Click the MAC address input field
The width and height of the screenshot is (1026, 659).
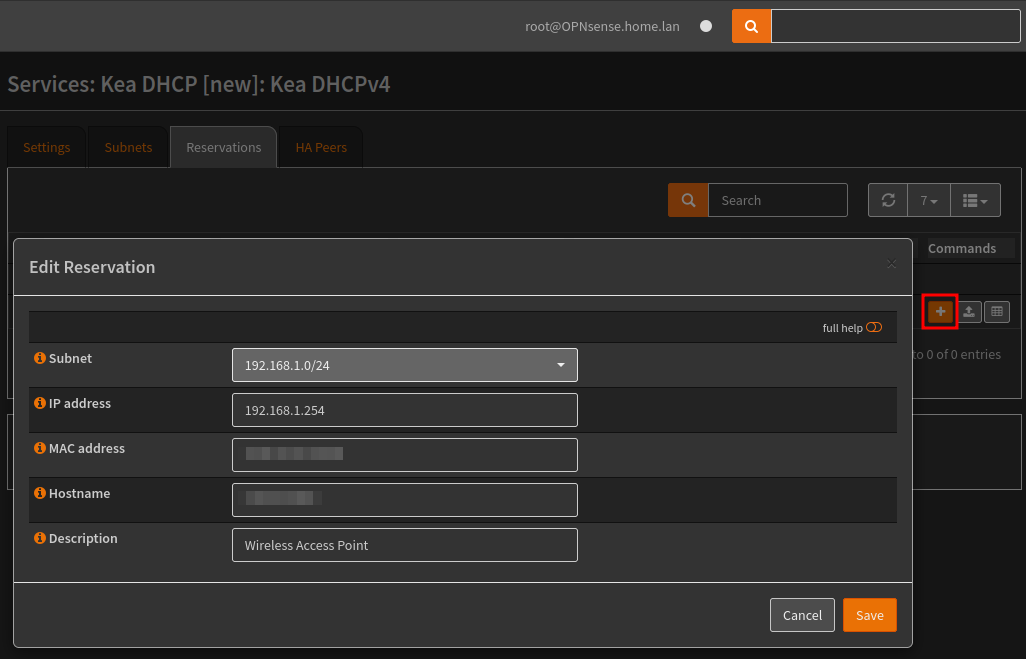click(404, 455)
